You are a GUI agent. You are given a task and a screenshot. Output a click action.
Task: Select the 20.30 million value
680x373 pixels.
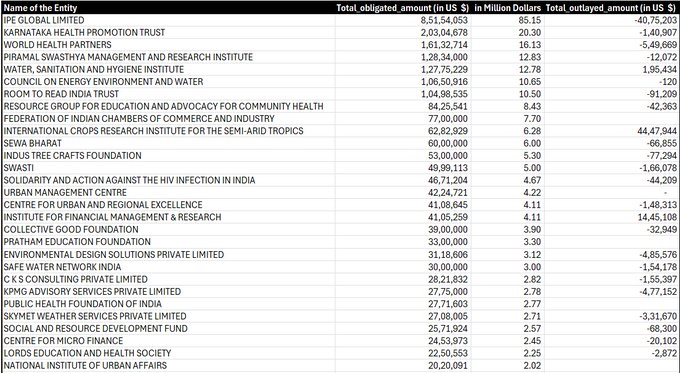coord(530,33)
